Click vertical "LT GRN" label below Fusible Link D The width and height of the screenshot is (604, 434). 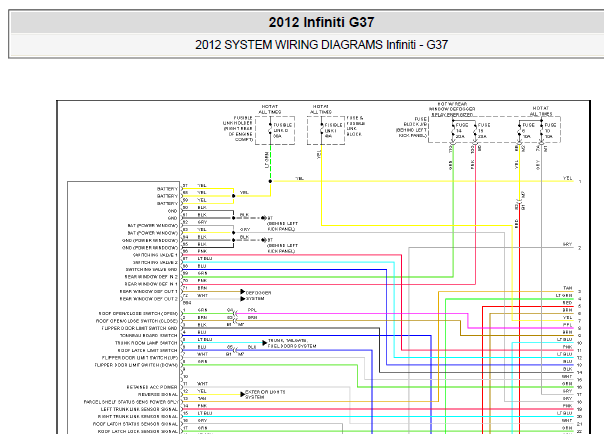267,159
